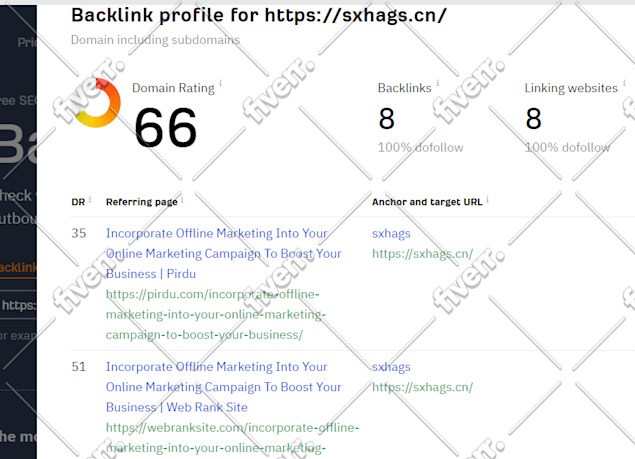635x459 pixels.
Task: Open the sxhags.cn target URL in the DR 51 row
Action: (422, 387)
